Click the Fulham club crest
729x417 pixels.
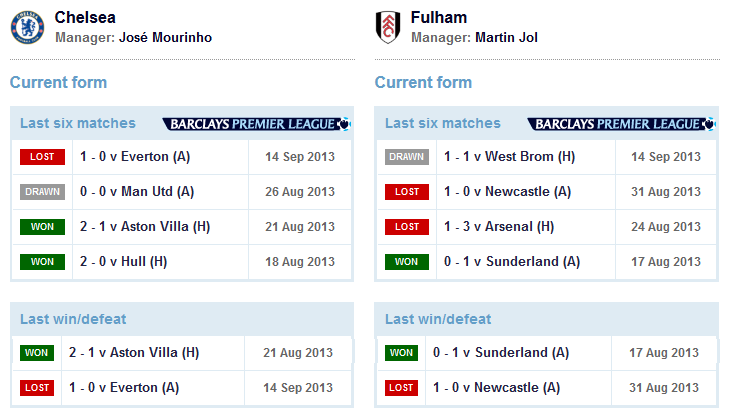[x=388, y=27]
